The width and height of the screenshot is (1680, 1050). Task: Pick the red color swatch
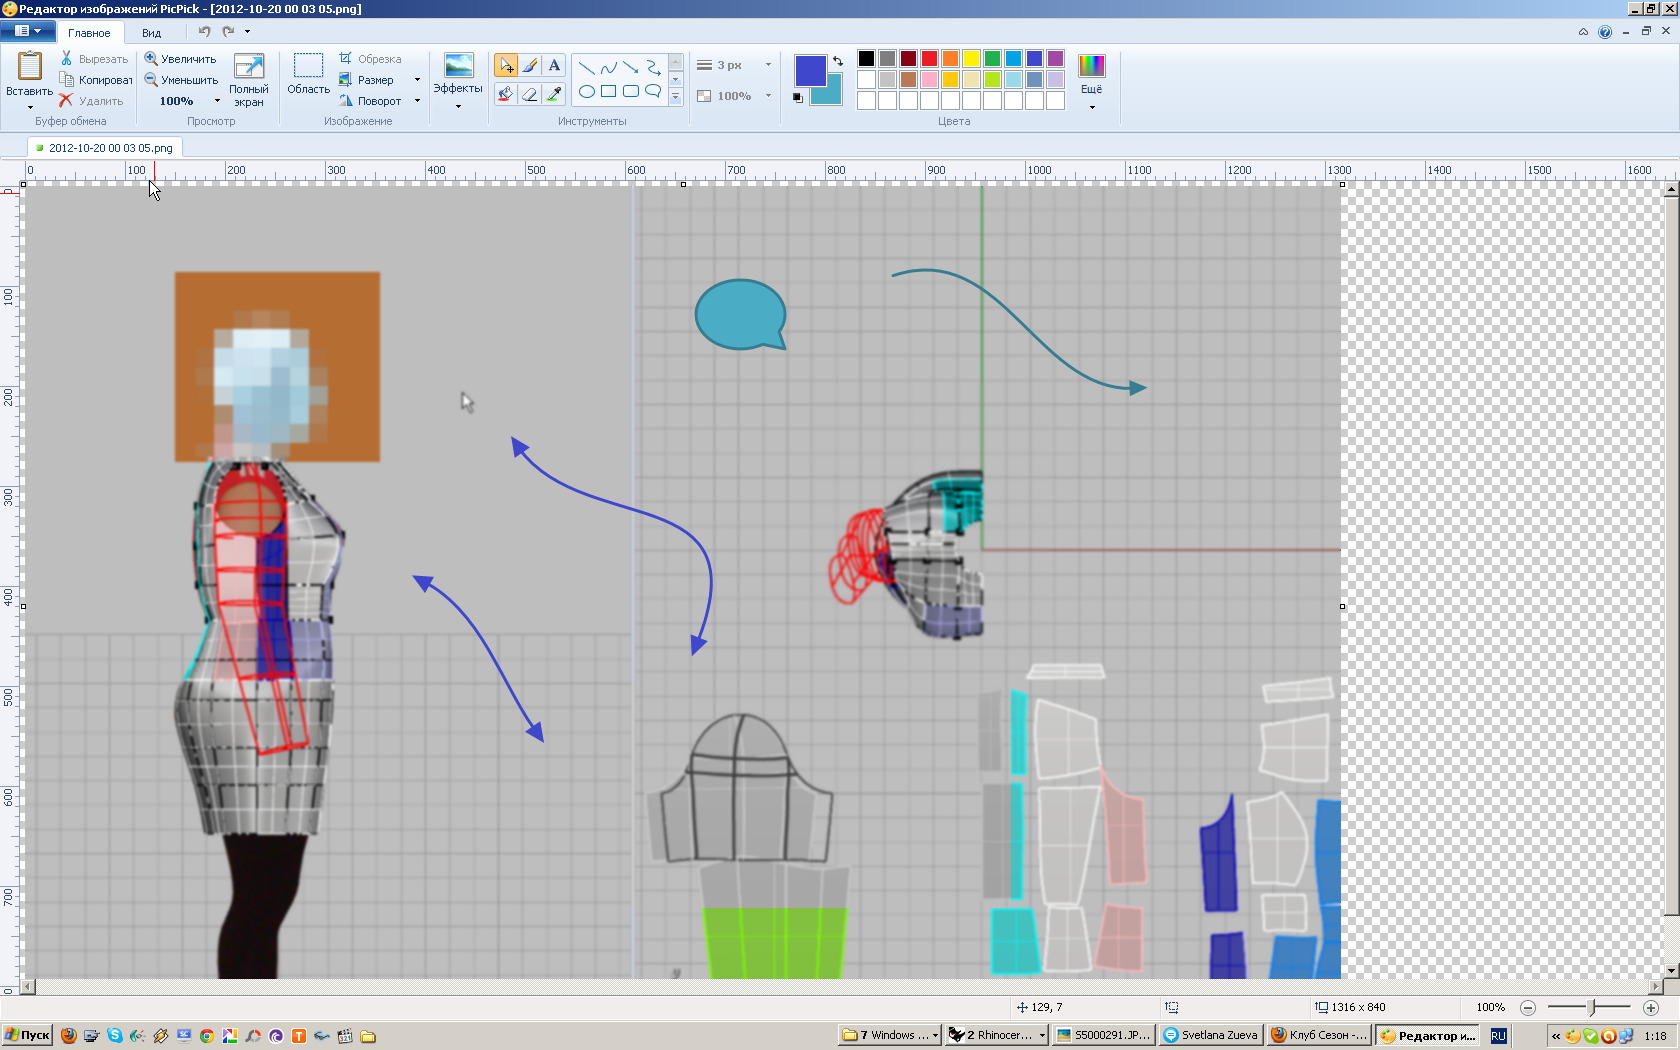(929, 58)
